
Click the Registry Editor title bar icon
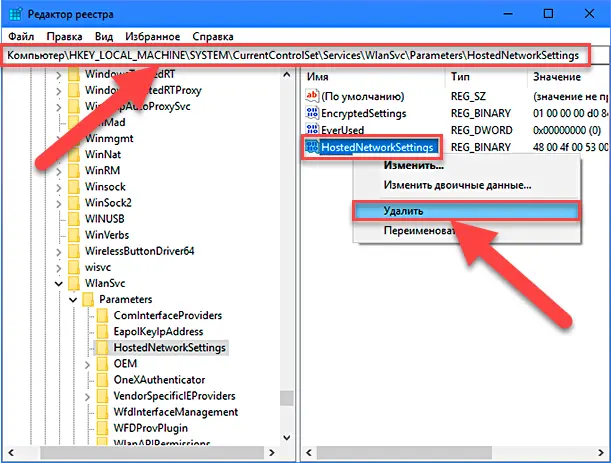point(16,14)
